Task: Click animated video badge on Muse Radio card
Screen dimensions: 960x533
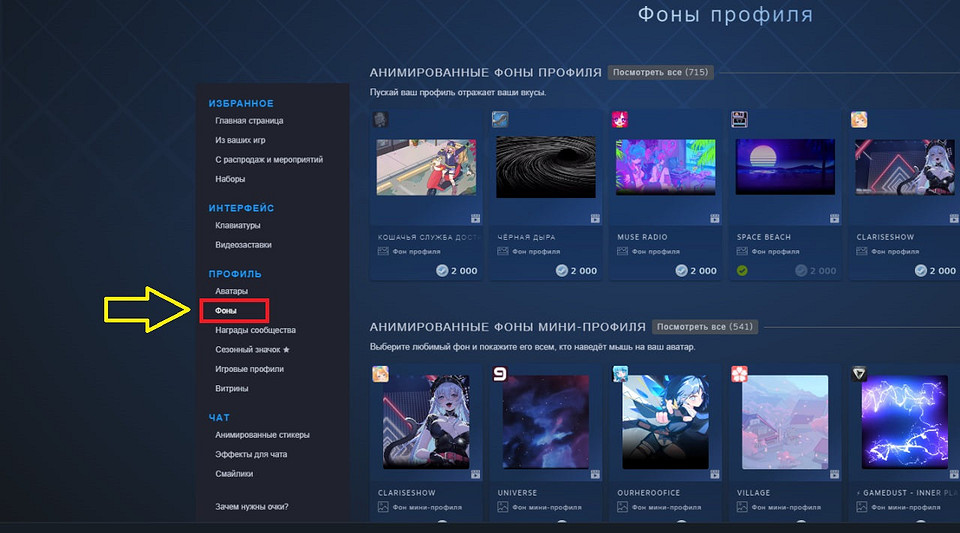Action: coord(714,218)
